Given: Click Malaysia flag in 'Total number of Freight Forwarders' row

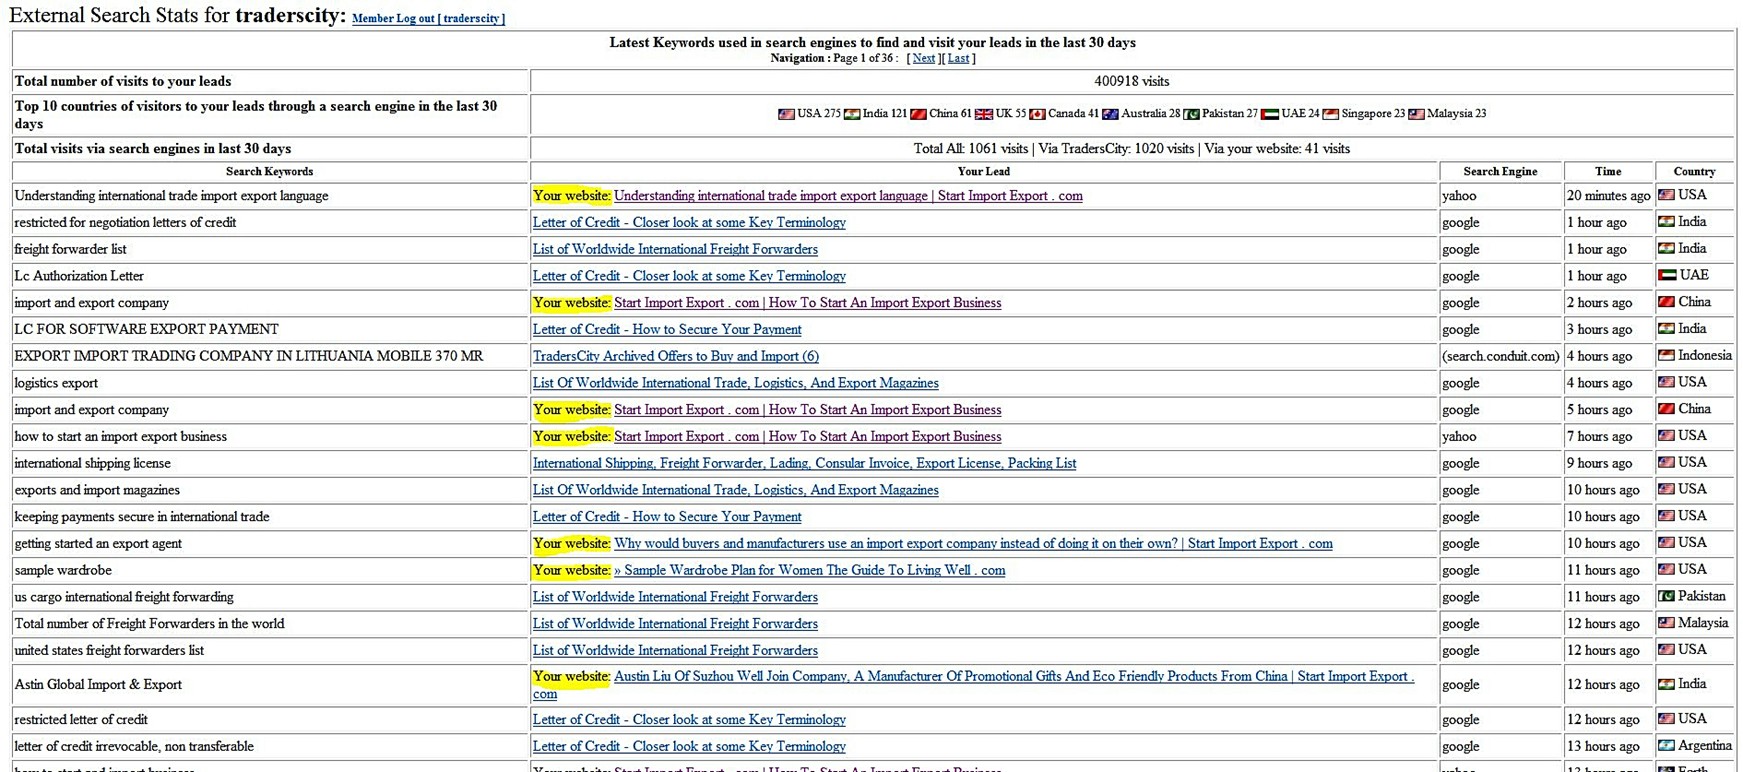Looking at the screenshot, I should coord(1666,622).
